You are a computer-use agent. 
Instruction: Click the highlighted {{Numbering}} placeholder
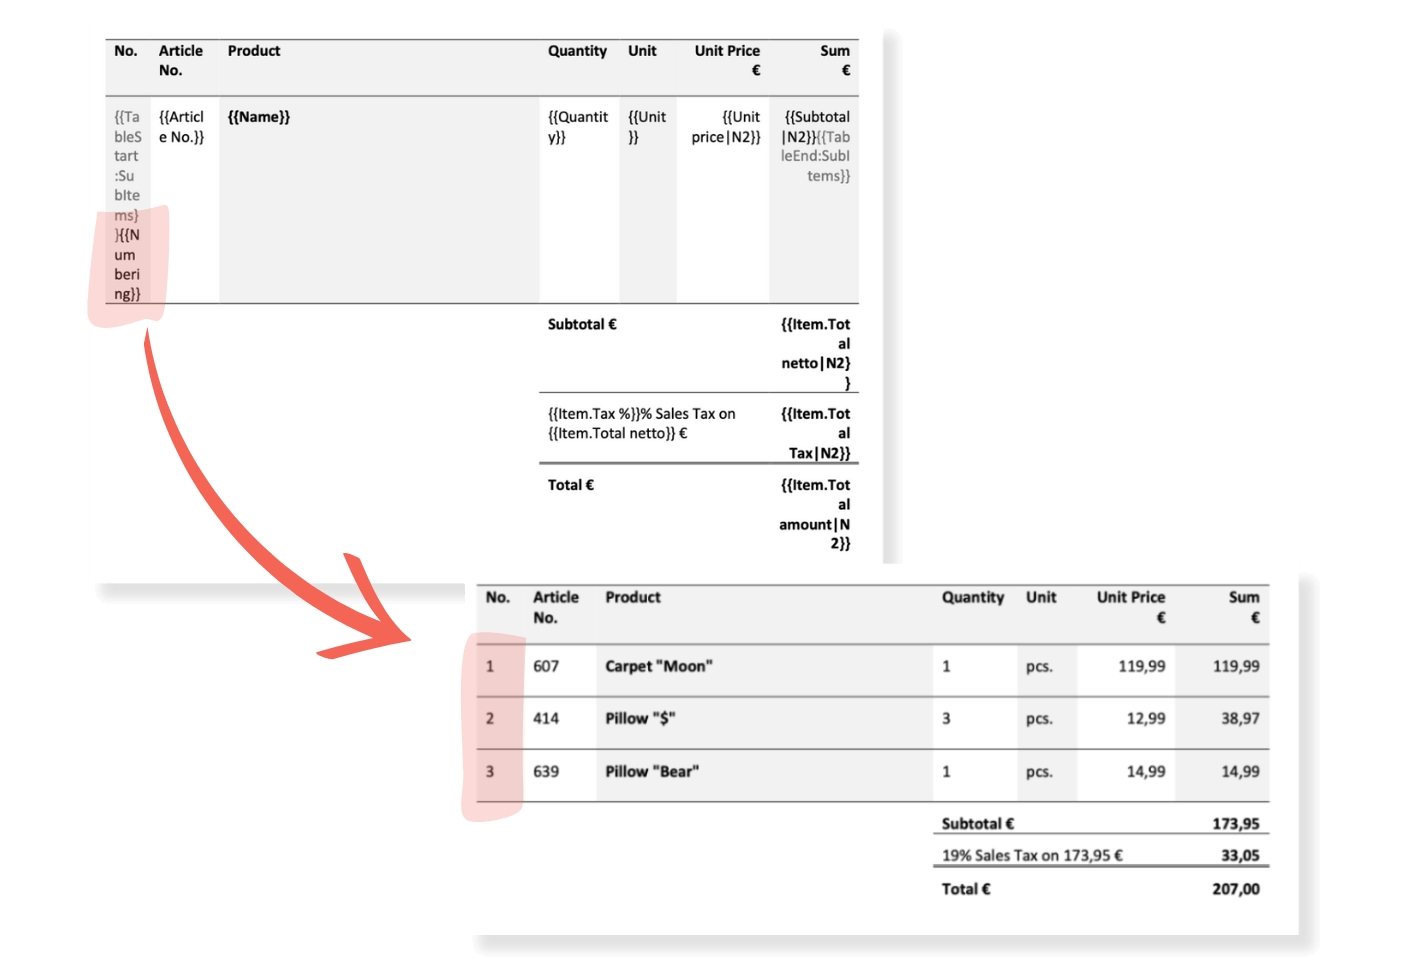(x=127, y=264)
